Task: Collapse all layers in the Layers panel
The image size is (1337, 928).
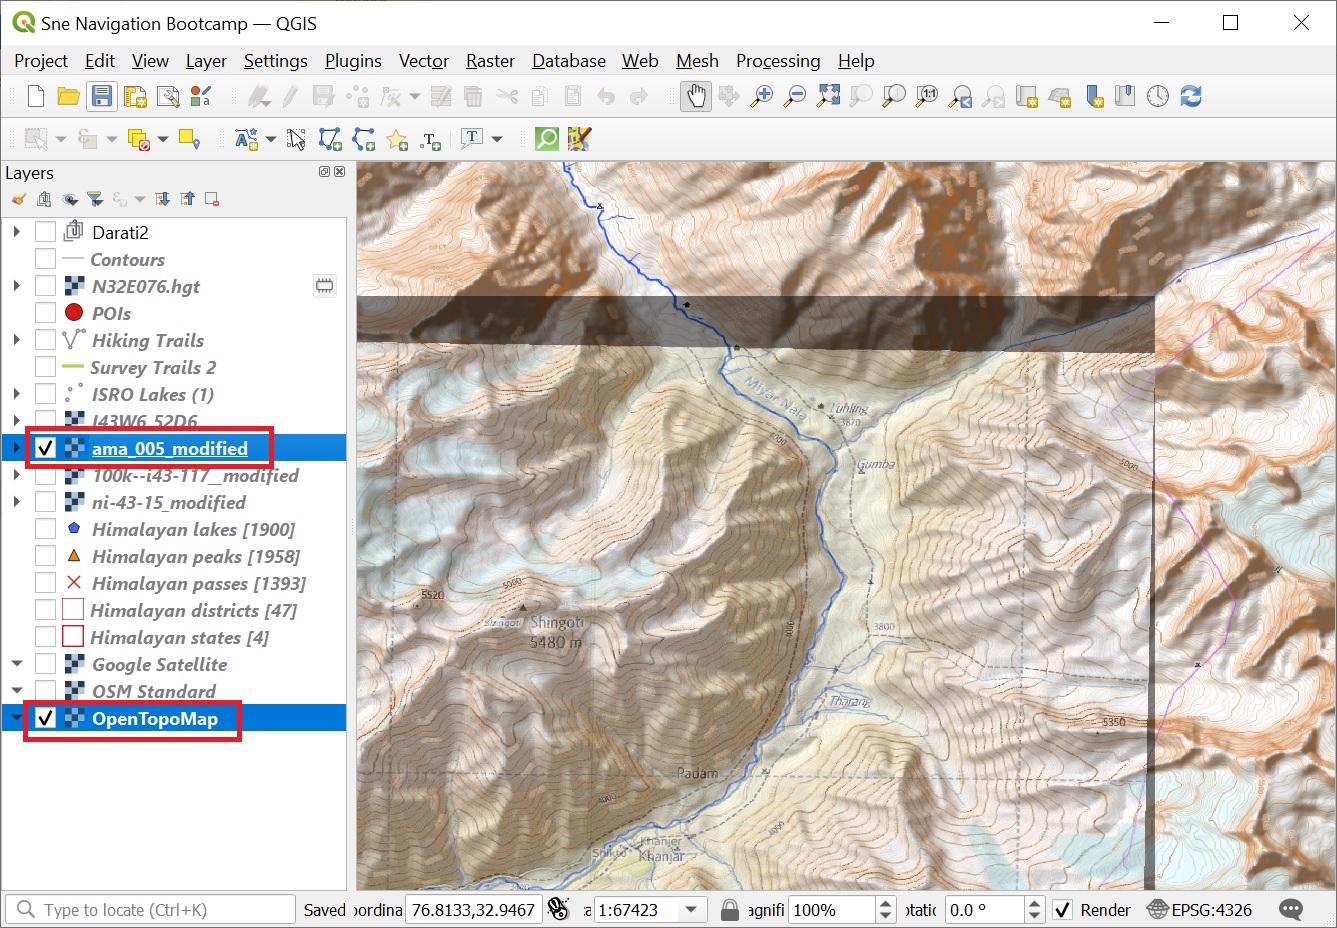Action: tap(187, 199)
